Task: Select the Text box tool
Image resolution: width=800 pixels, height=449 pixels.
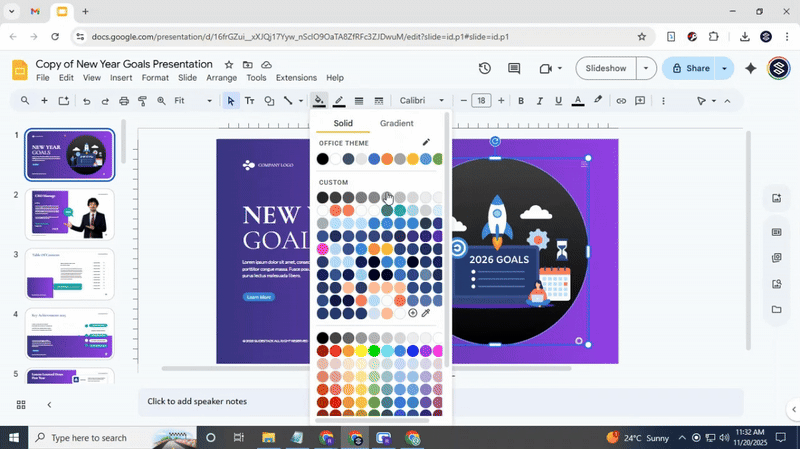Action: [250, 101]
